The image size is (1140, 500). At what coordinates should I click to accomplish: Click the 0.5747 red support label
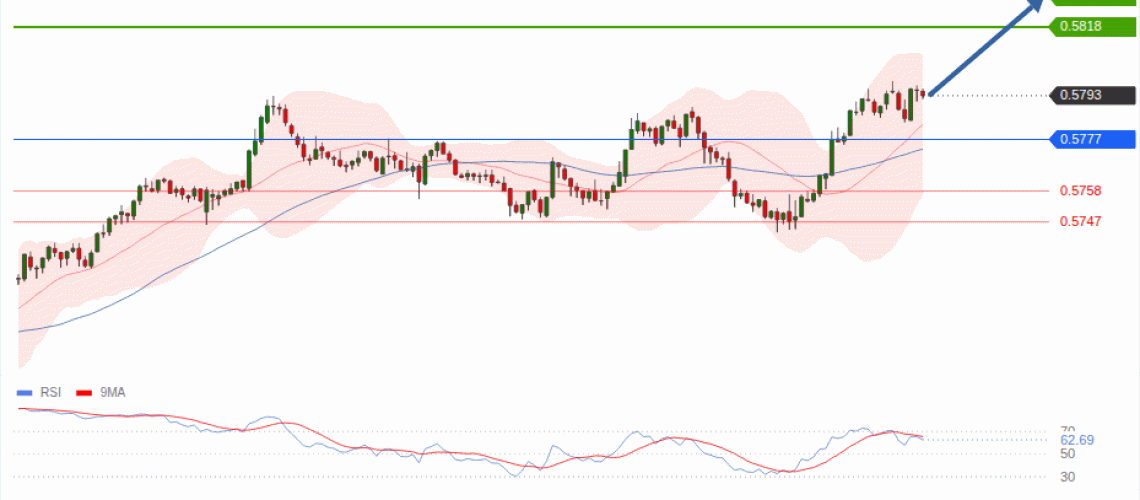[x=1080, y=221]
